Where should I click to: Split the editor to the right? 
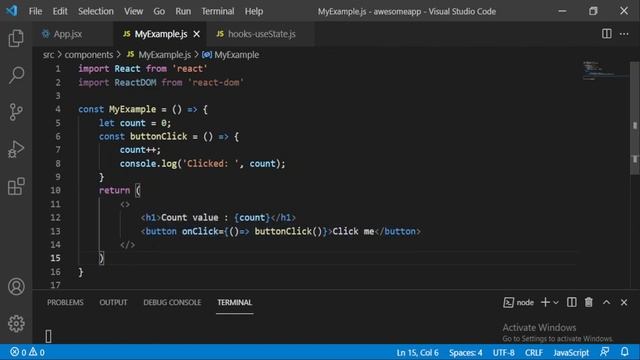pyautogui.click(x=607, y=34)
